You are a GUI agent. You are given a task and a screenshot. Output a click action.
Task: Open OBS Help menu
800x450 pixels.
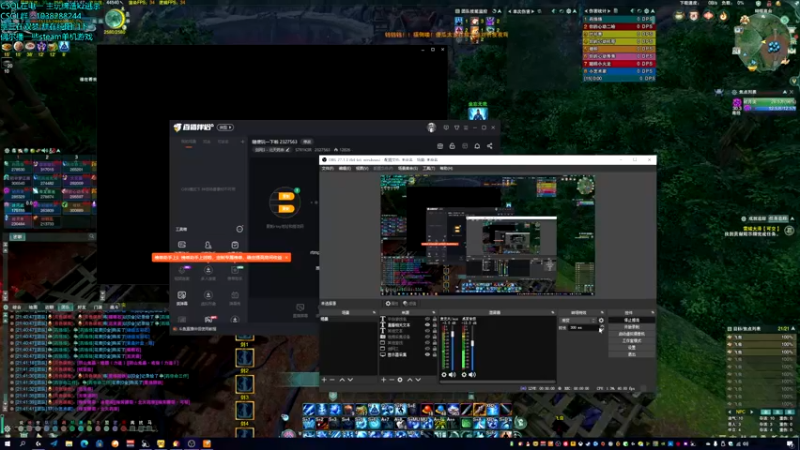(446, 168)
